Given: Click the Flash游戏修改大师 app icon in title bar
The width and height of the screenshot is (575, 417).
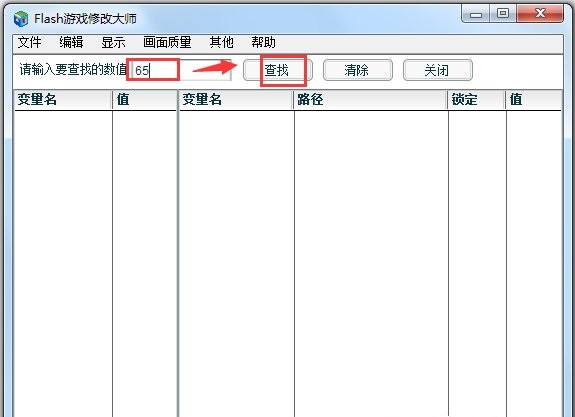Looking at the screenshot, I should [x=21, y=18].
